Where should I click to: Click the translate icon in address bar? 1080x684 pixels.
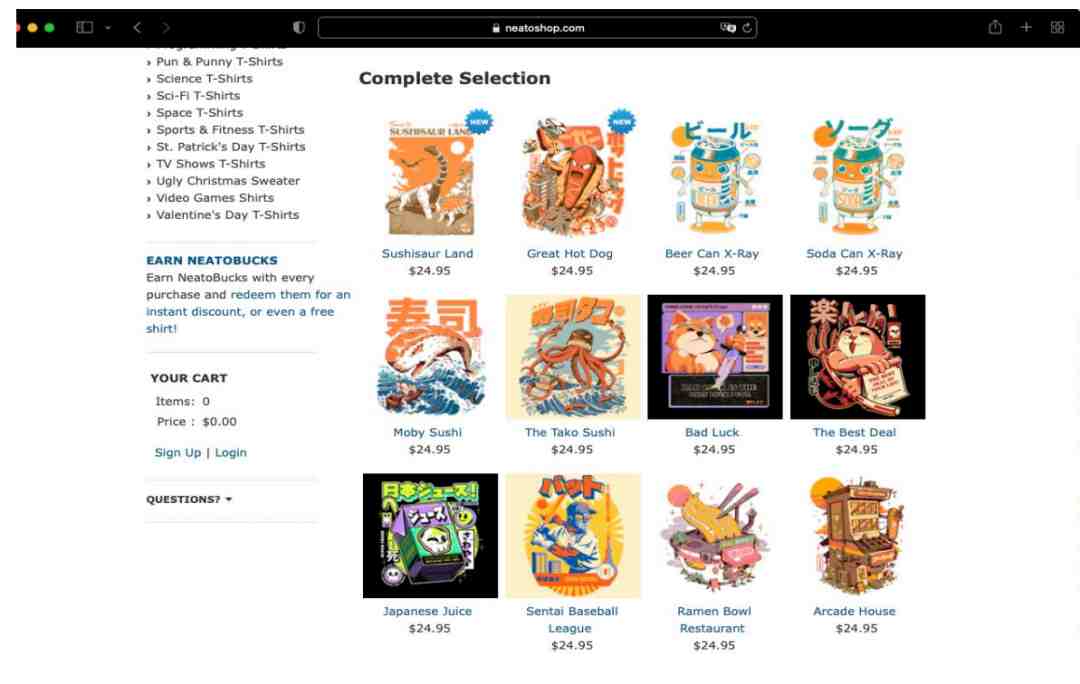[x=728, y=28]
